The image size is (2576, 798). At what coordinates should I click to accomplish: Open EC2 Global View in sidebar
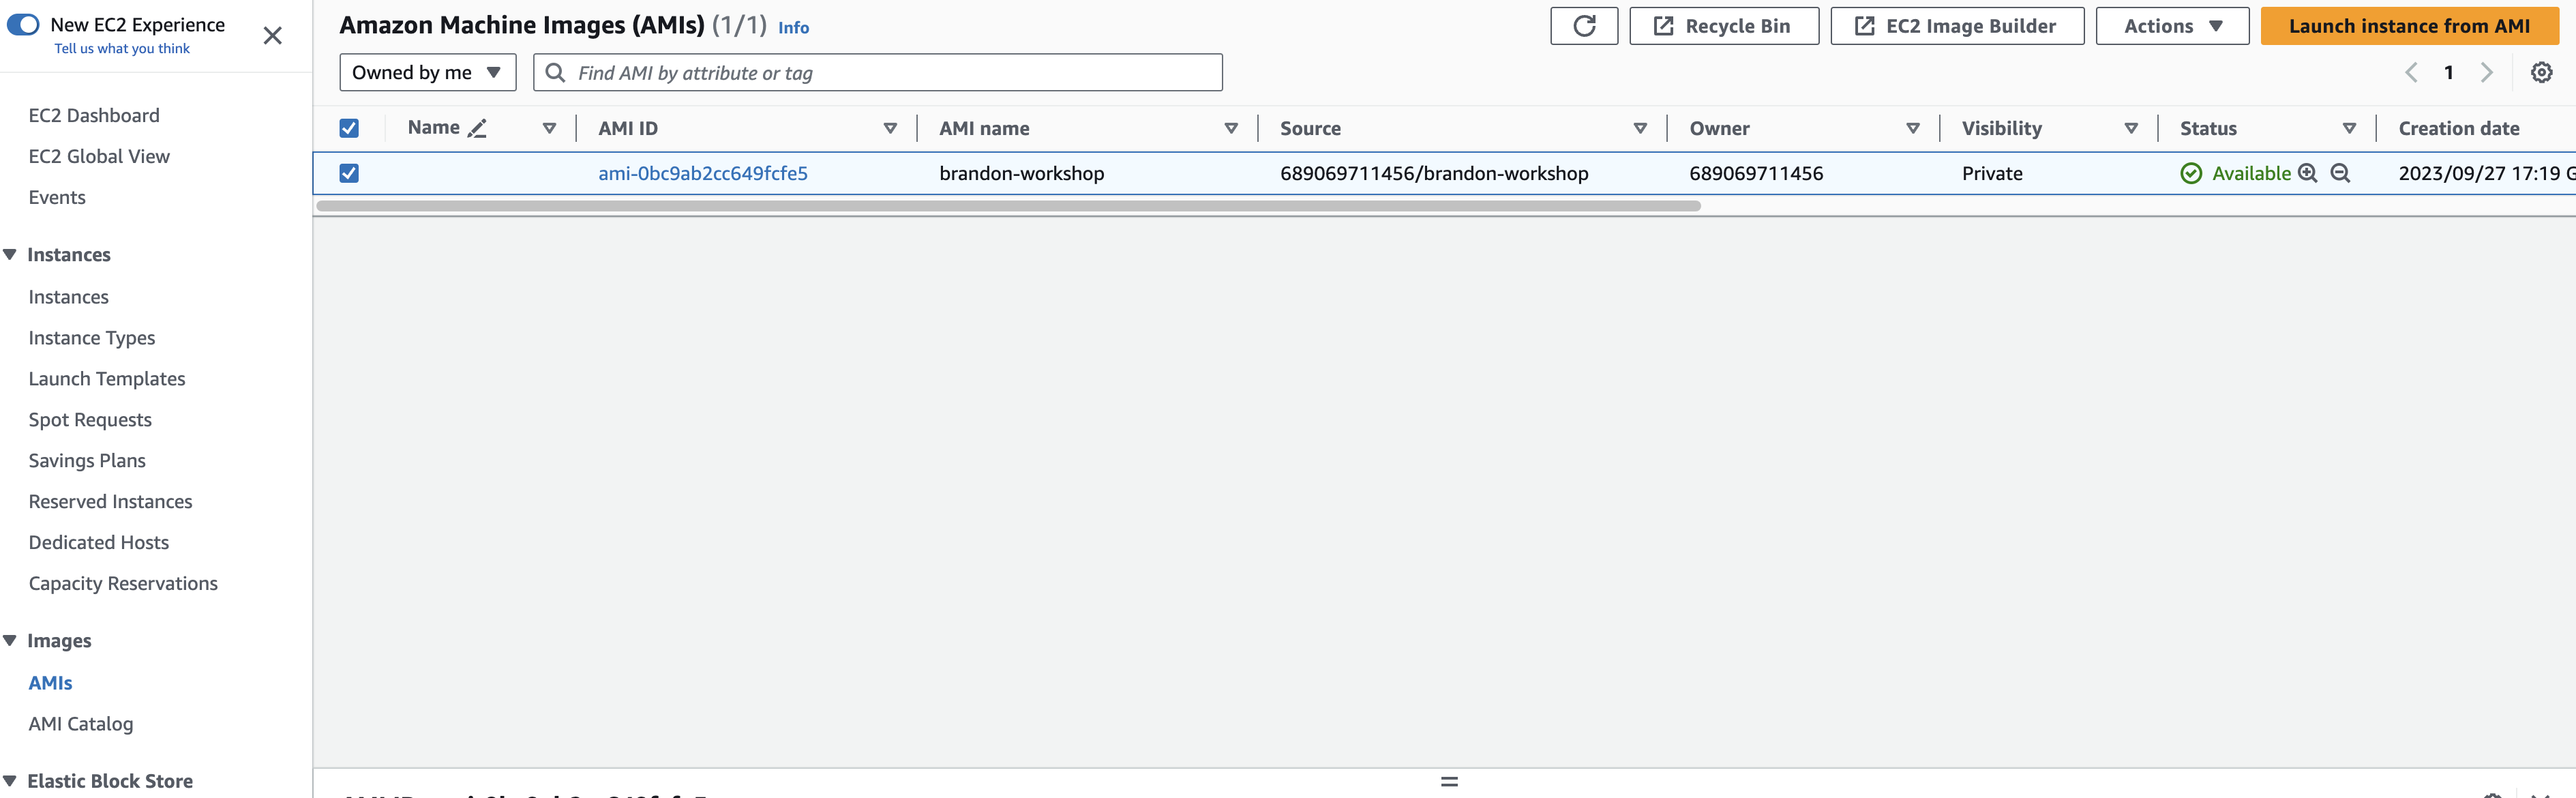[99, 156]
